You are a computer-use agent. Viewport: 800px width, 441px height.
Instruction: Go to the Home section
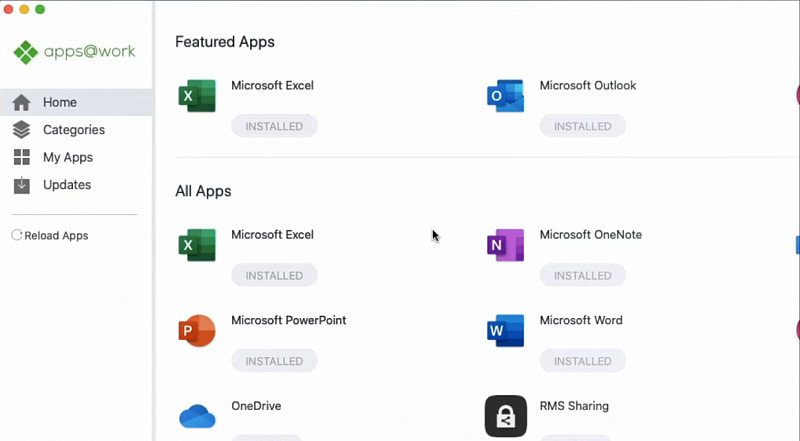(x=76, y=102)
